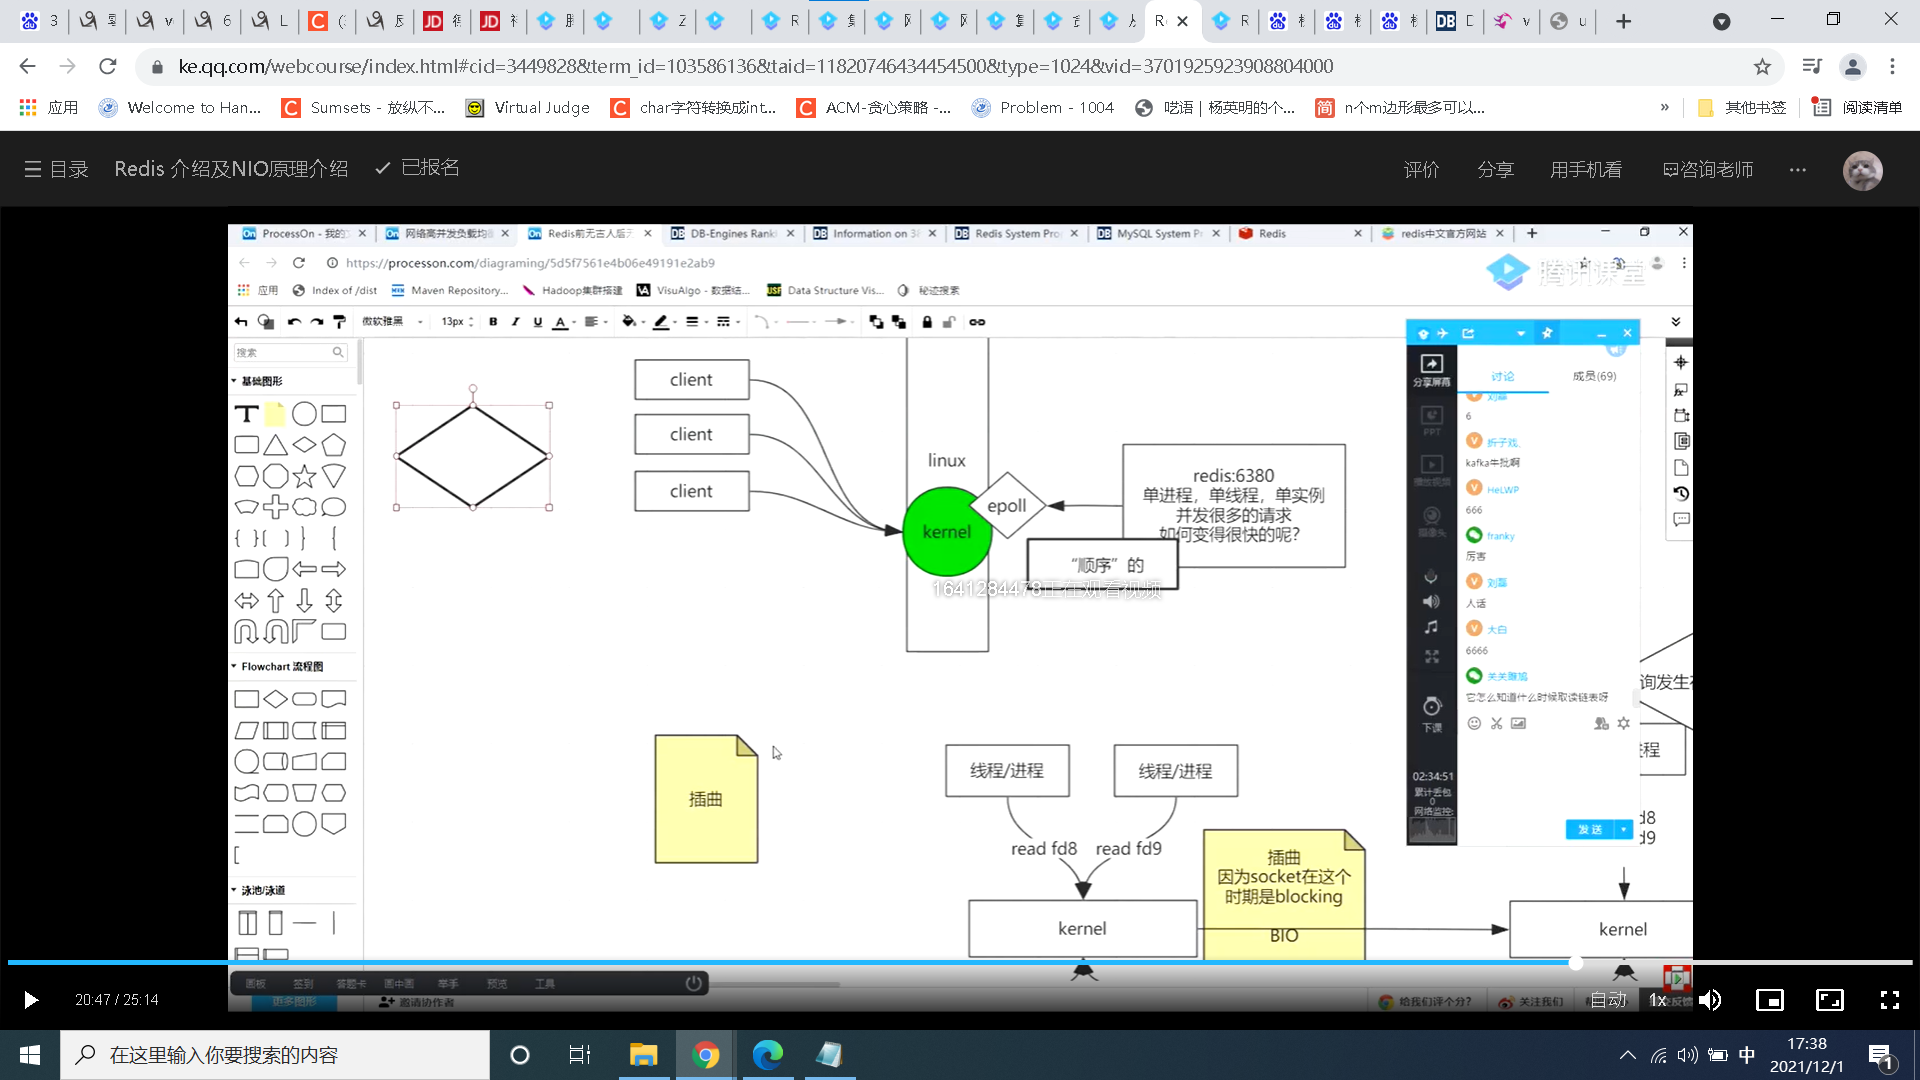Open battery status in system tray
The height and width of the screenshot is (1080, 1920).
coord(1718,1055)
